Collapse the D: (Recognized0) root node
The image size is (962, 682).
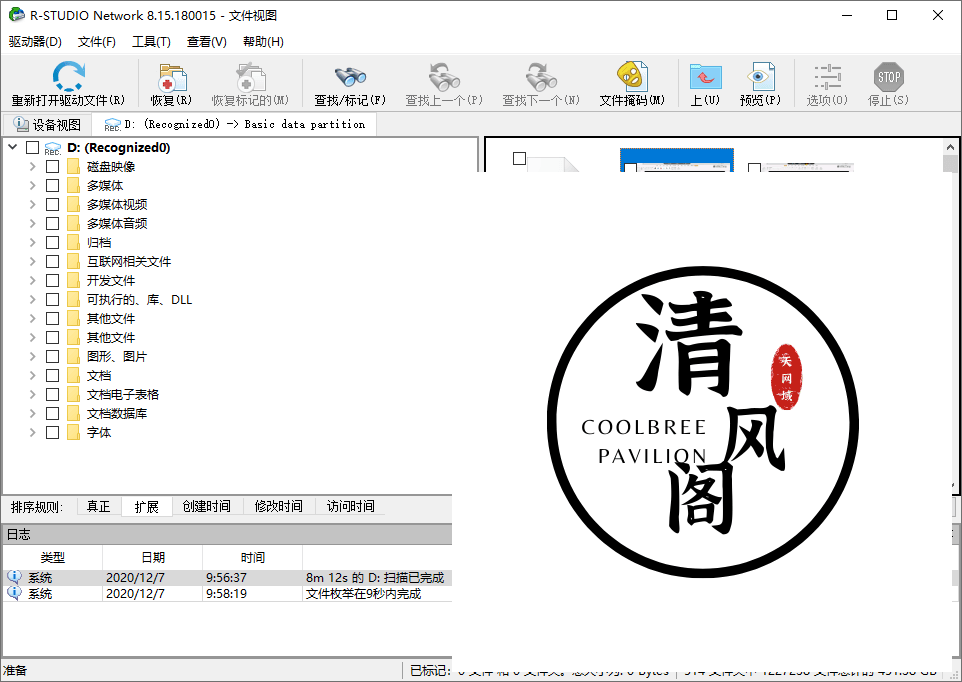click(12, 147)
